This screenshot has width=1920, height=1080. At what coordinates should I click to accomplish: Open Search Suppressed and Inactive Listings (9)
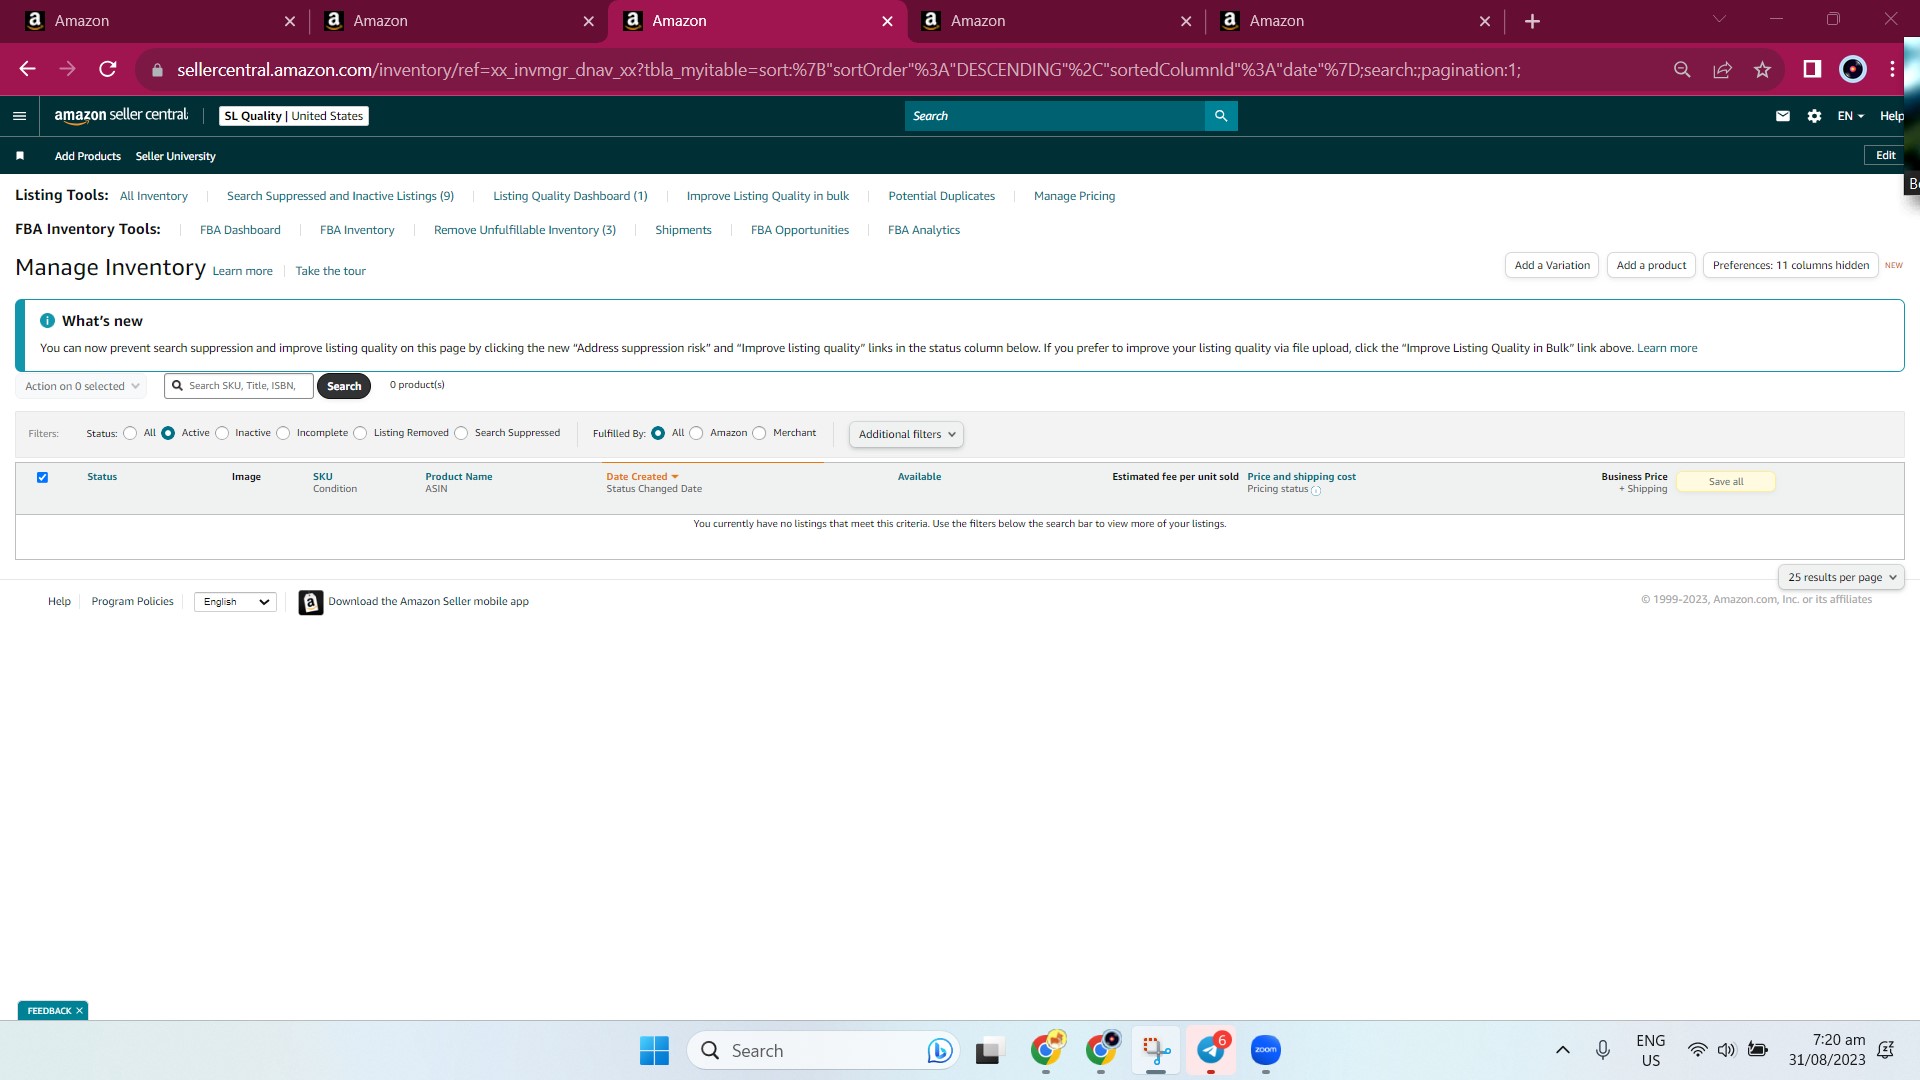coord(340,197)
